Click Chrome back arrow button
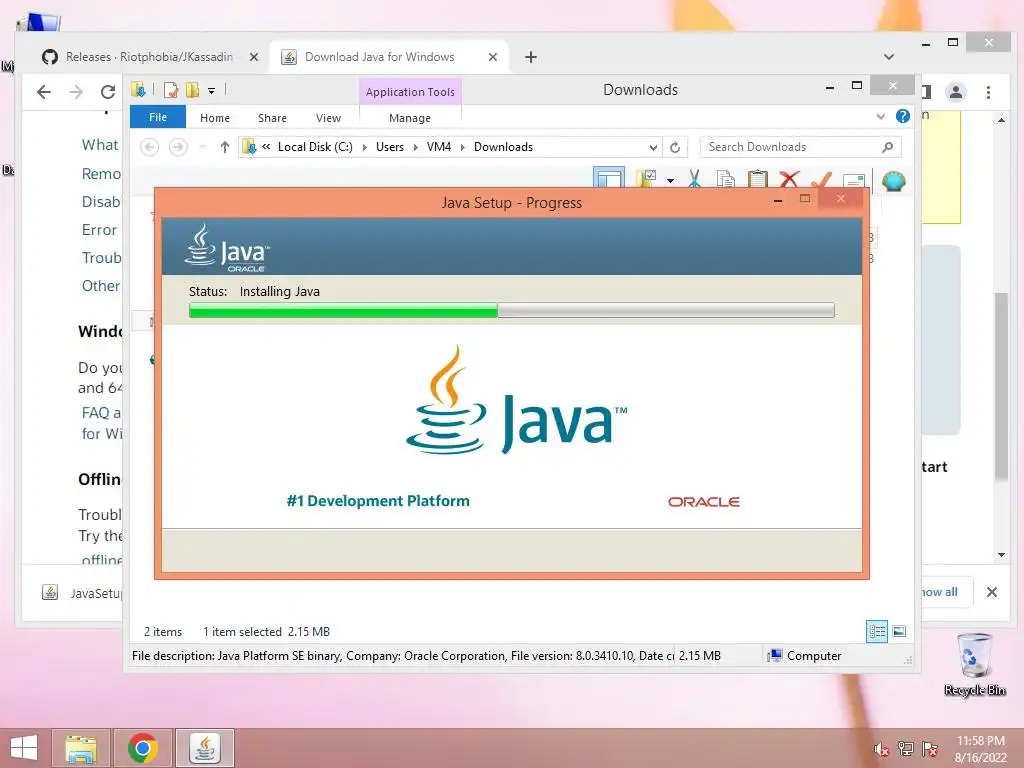The height and width of the screenshot is (768, 1024). click(x=44, y=92)
